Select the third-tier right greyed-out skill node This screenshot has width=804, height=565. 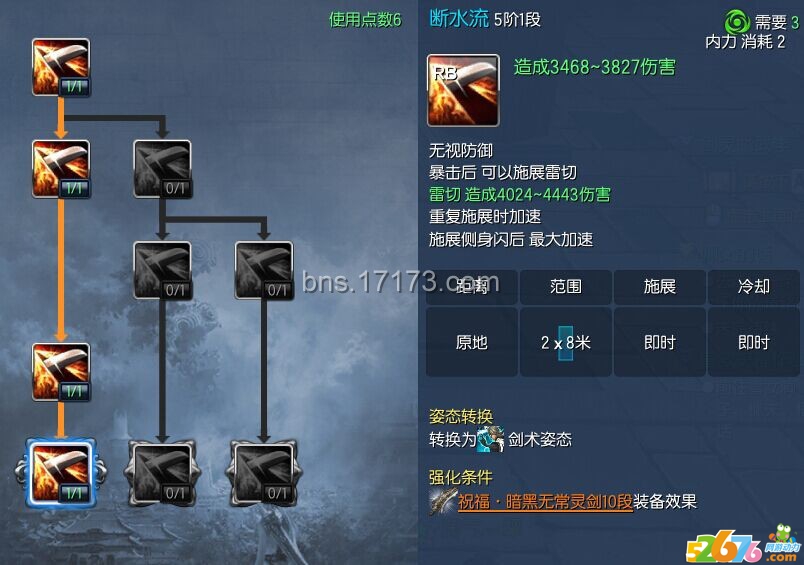point(264,270)
